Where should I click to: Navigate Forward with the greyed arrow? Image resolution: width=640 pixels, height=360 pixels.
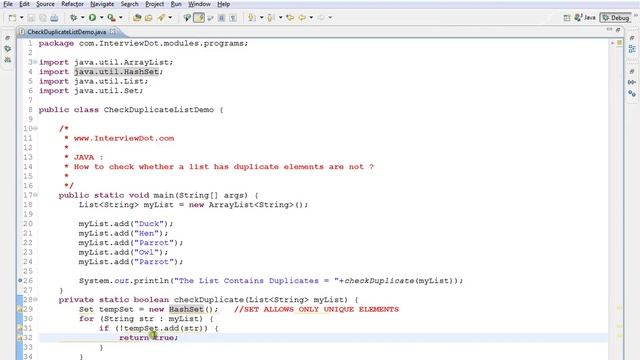click(321, 18)
